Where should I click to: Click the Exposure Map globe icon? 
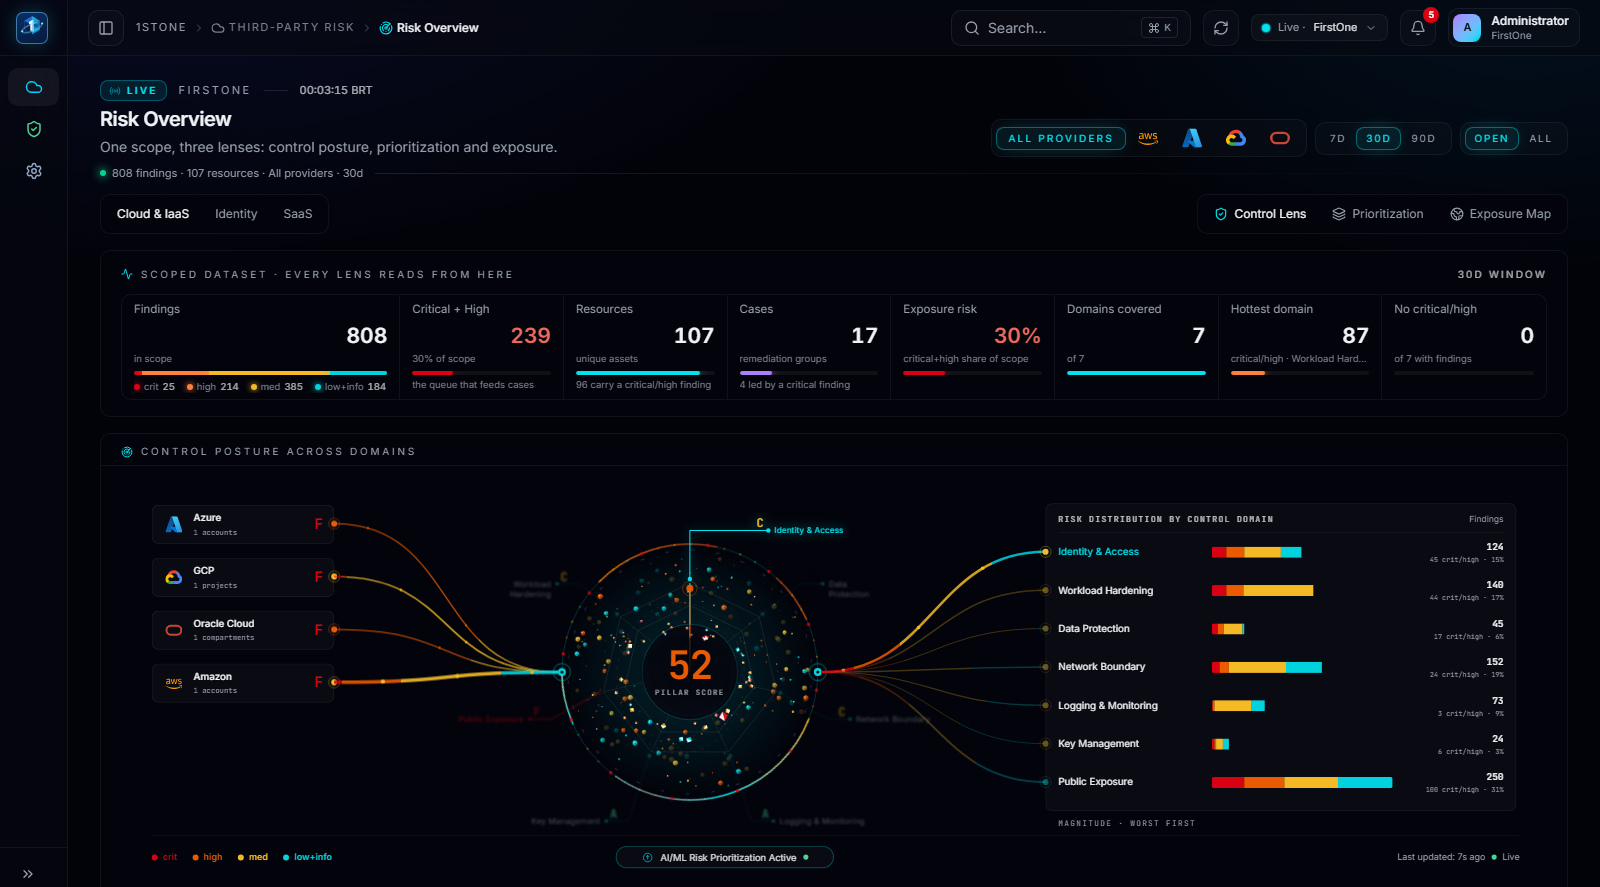click(1457, 214)
